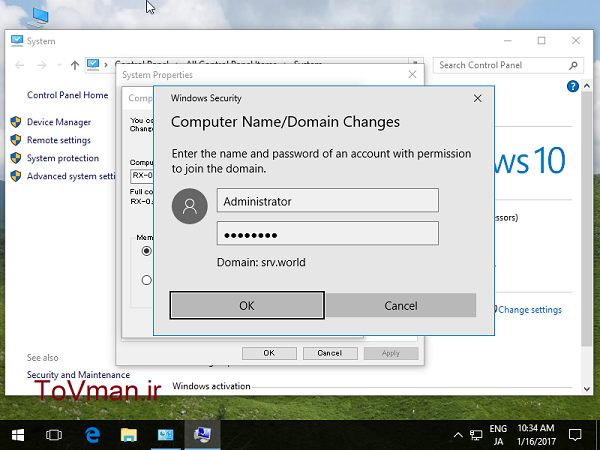Click System protection shield icon
Screen dimensions: 600x450
16,158
